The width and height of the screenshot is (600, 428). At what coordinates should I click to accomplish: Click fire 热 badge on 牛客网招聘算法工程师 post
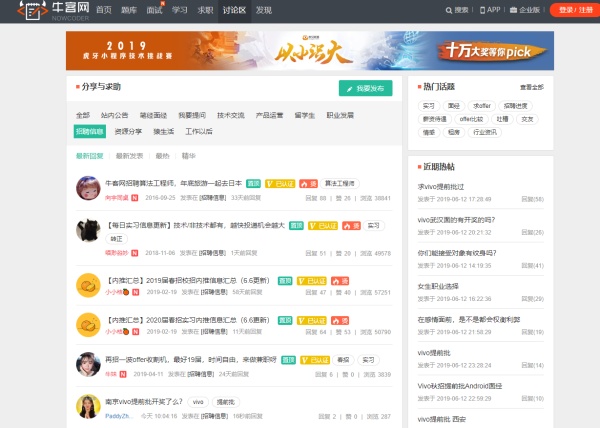click(x=308, y=184)
